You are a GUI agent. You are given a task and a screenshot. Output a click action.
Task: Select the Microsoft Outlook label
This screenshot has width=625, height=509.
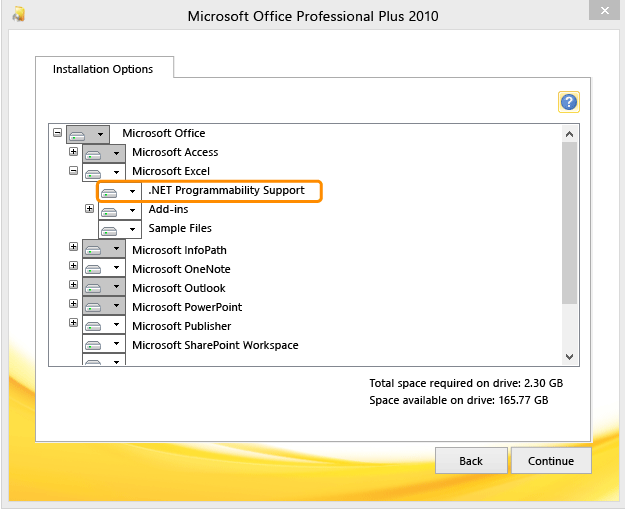(x=179, y=288)
